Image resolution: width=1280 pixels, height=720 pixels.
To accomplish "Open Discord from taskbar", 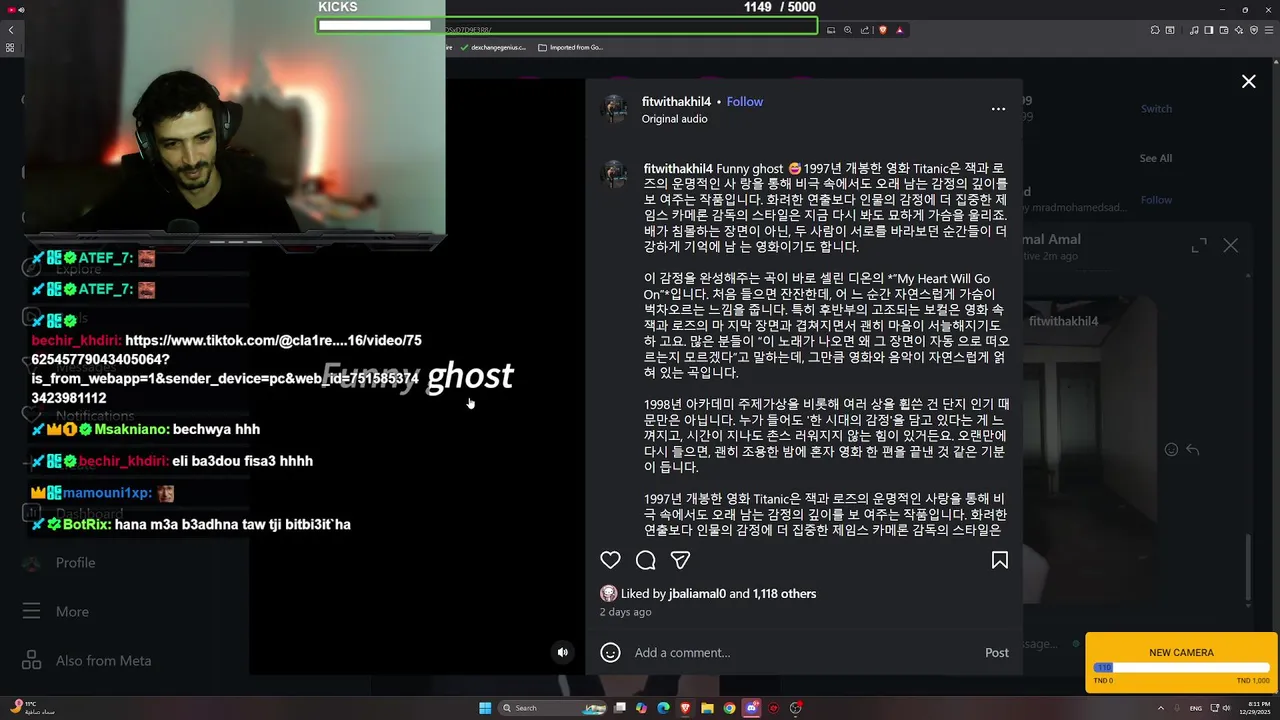I will pos(751,708).
